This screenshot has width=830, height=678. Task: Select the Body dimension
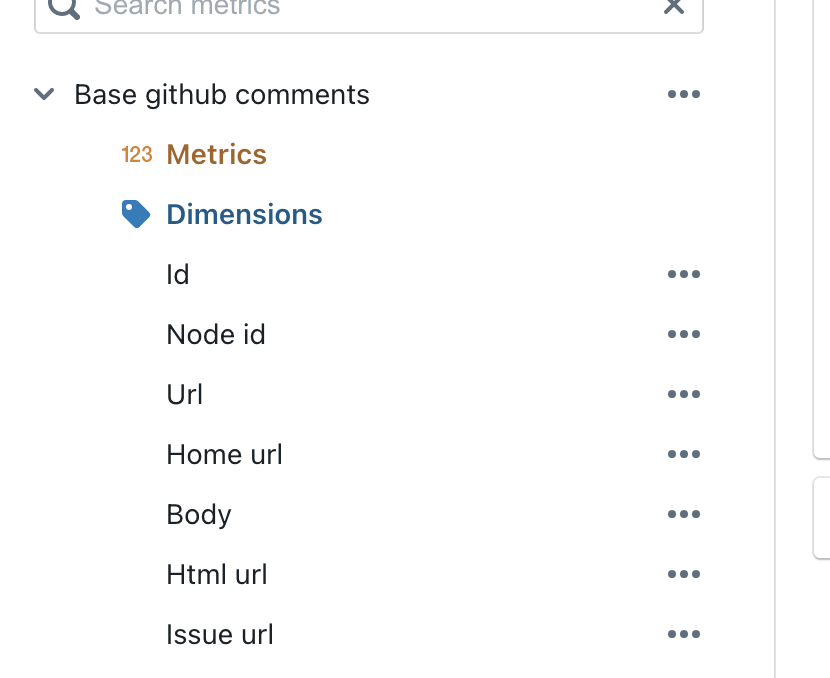(x=198, y=514)
